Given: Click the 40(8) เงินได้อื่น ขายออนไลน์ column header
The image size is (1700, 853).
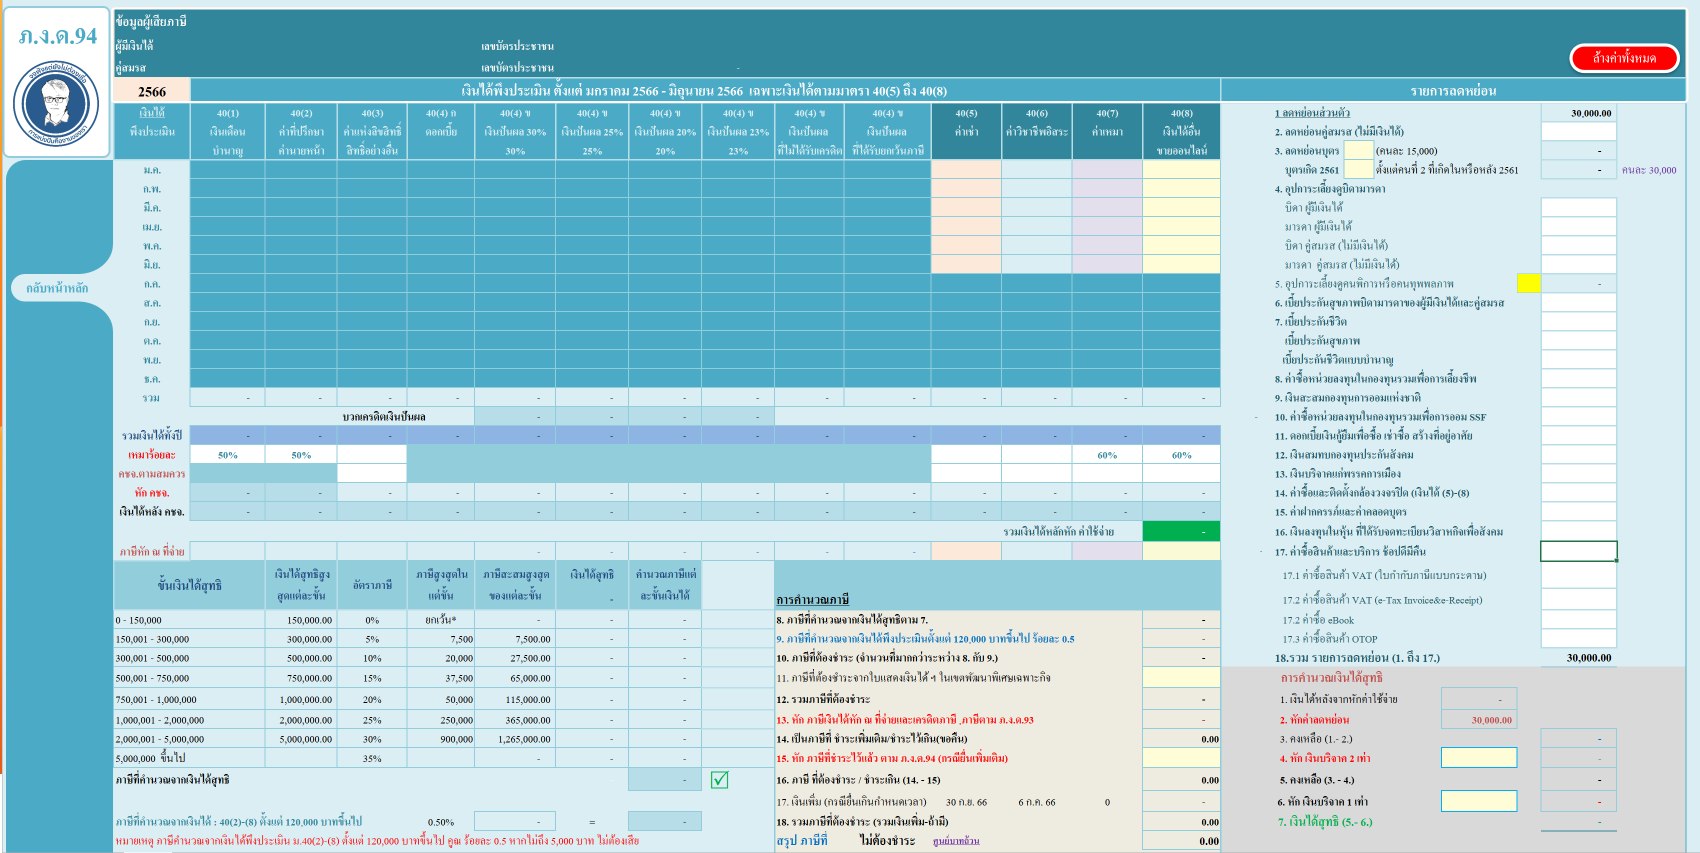Looking at the screenshot, I should (1181, 132).
